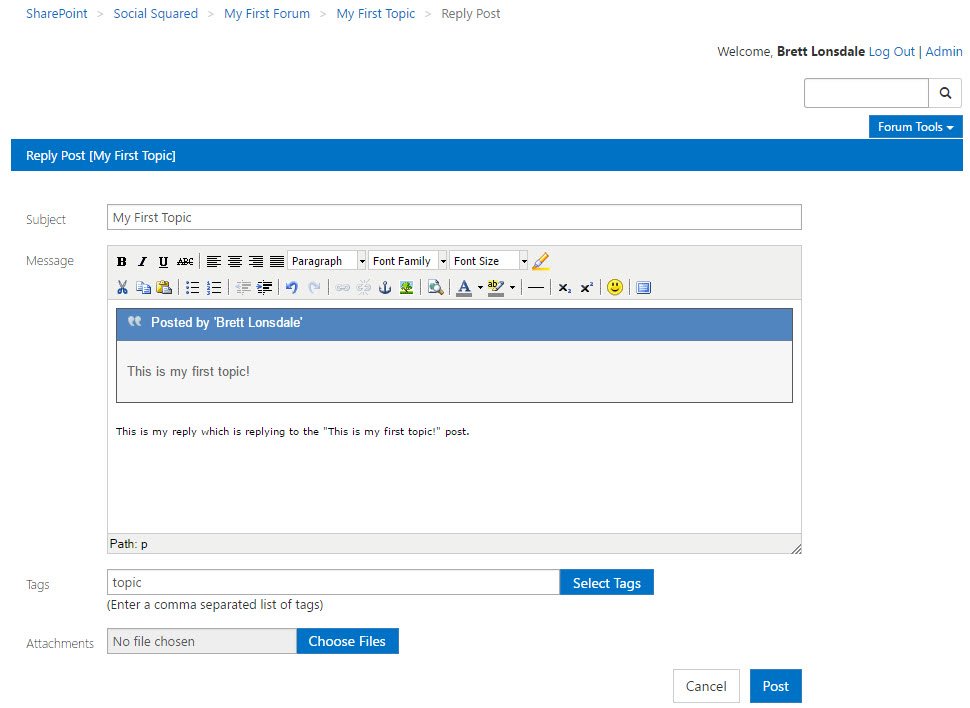Undo the last edit

coord(291,287)
